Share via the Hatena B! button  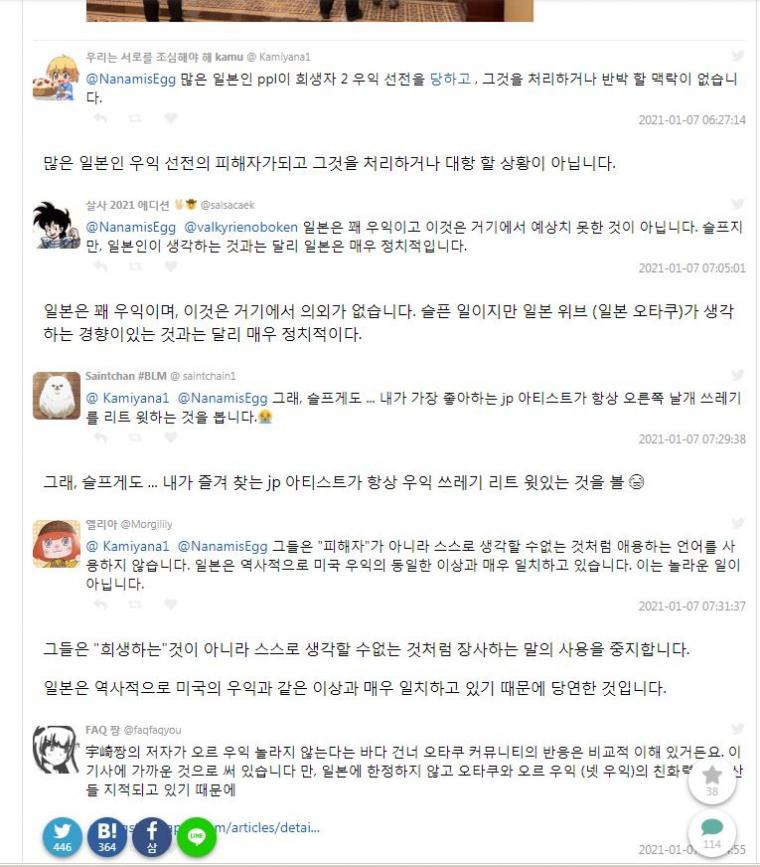[107, 837]
